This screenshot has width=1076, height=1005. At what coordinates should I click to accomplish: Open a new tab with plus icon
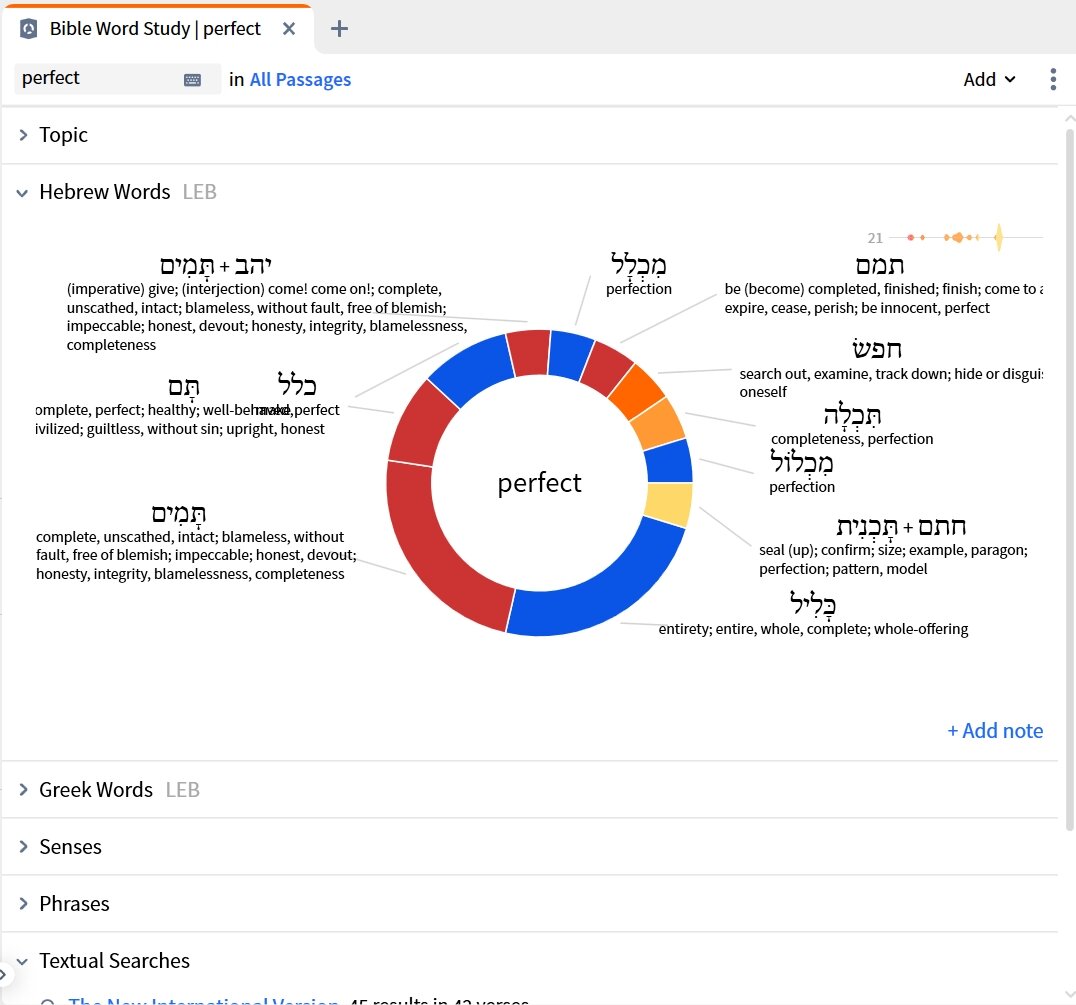click(x=339, y=29)
